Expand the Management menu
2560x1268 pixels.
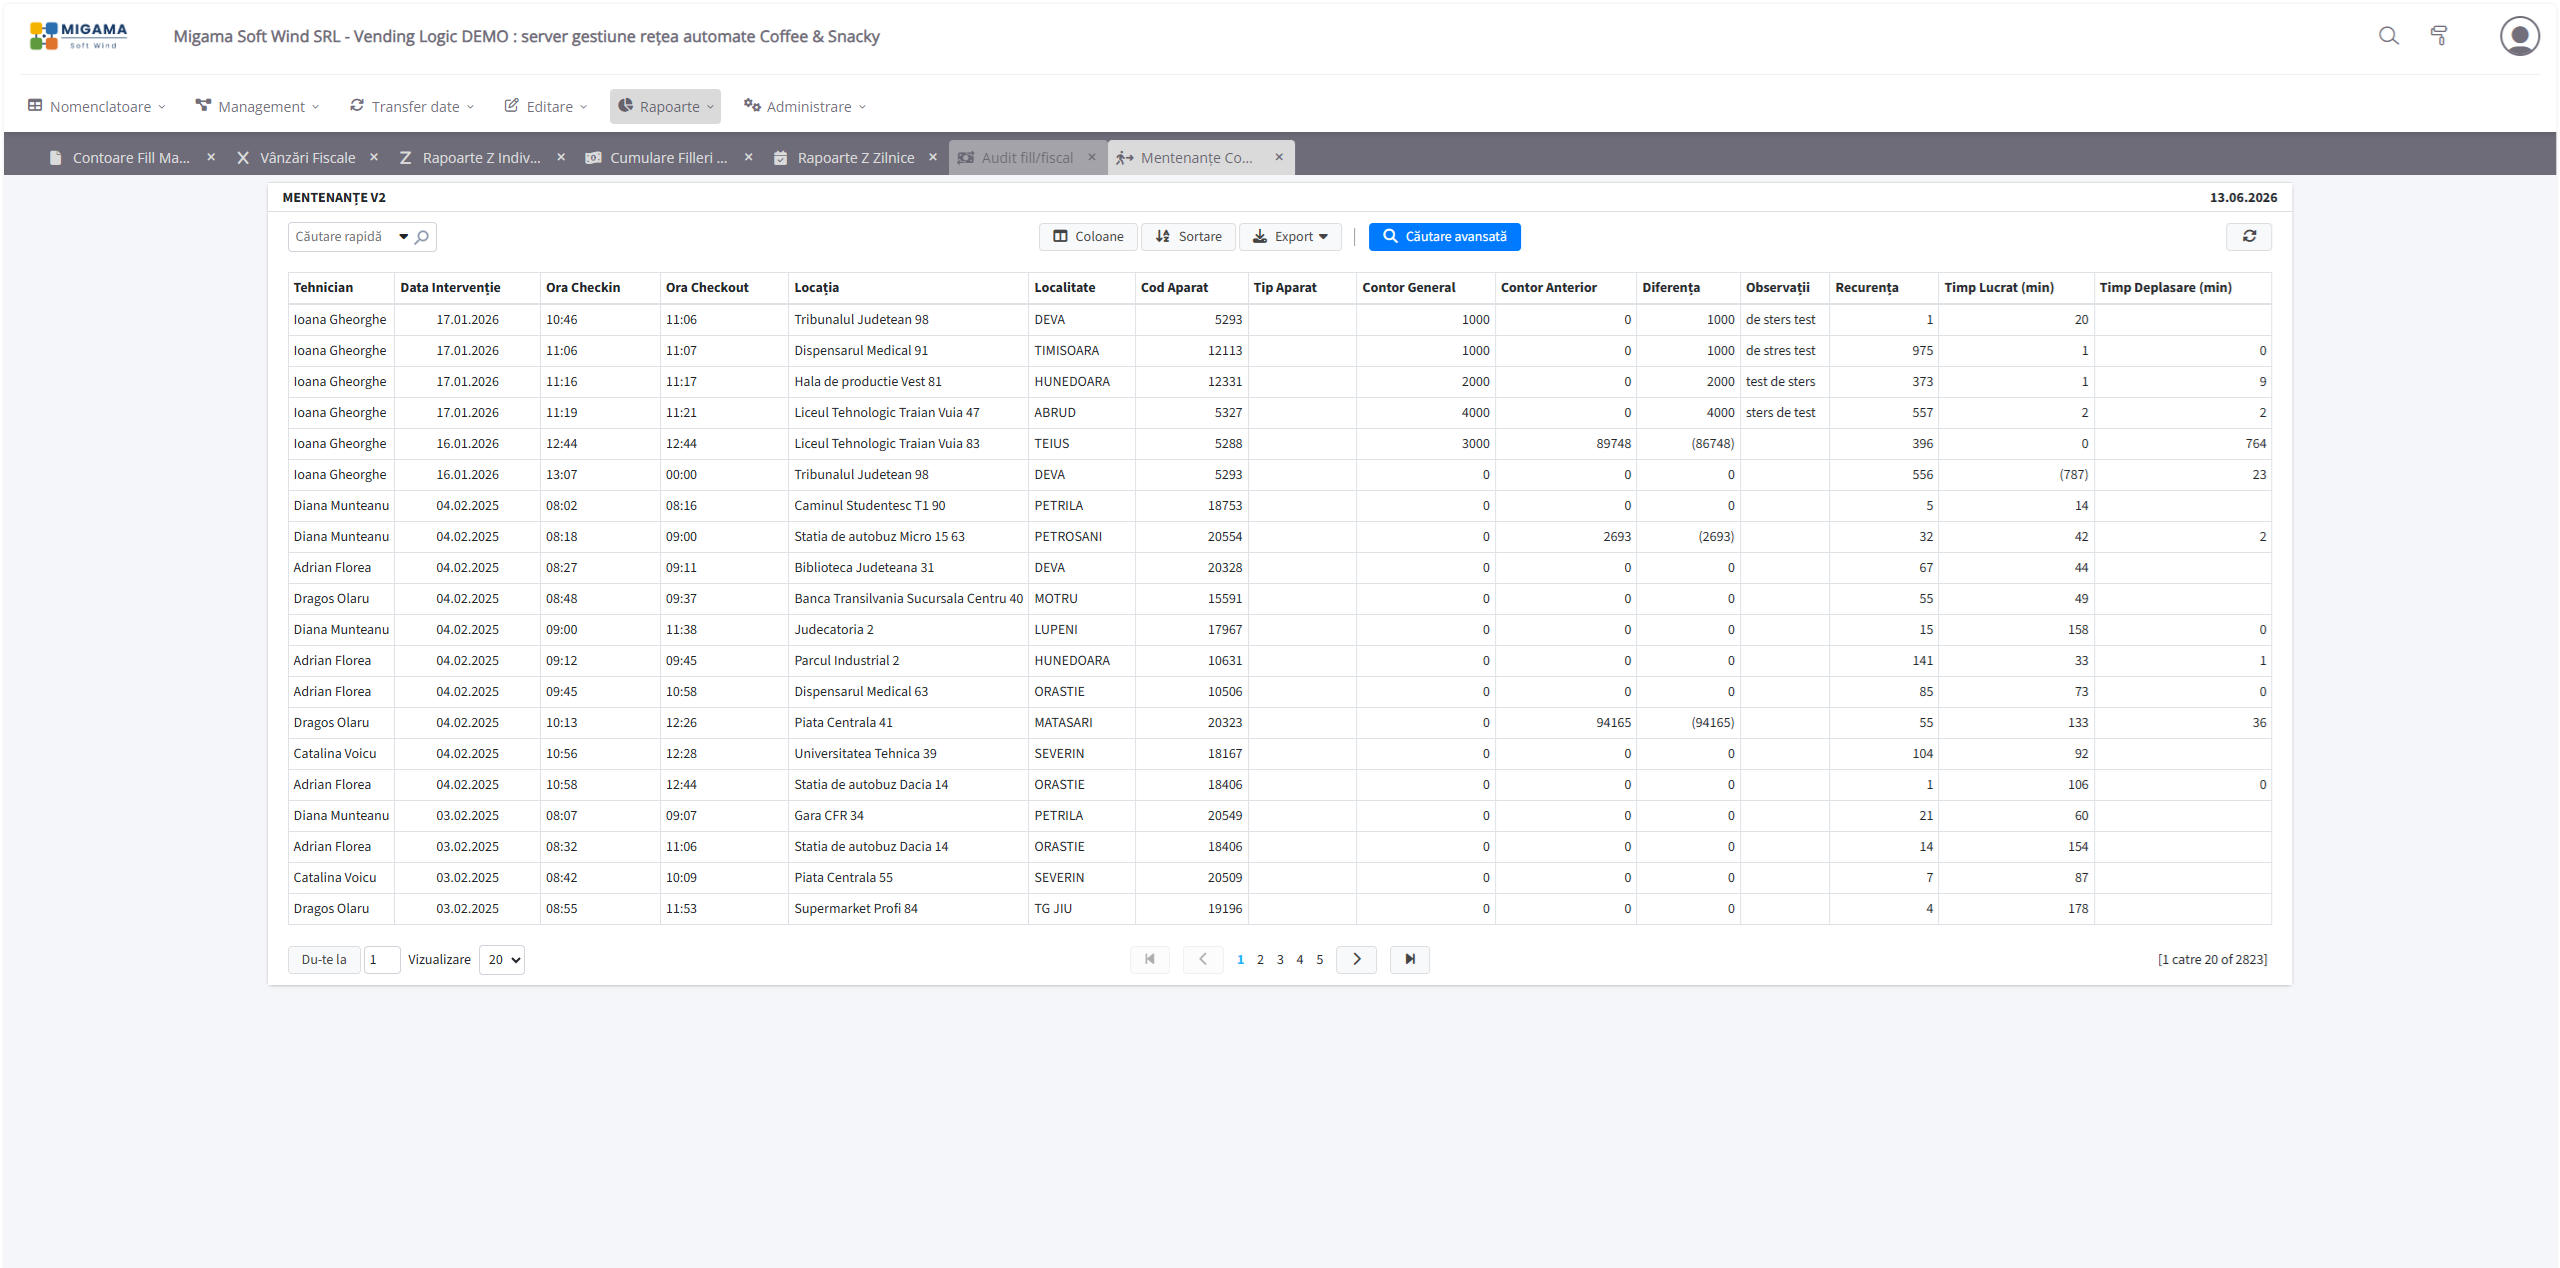(257, 107)
